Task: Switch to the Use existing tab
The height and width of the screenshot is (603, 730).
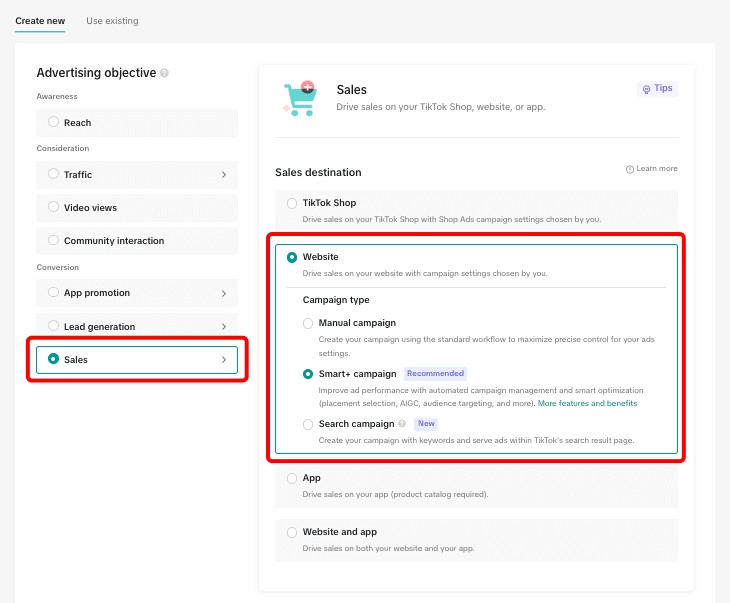Action: 112,21
